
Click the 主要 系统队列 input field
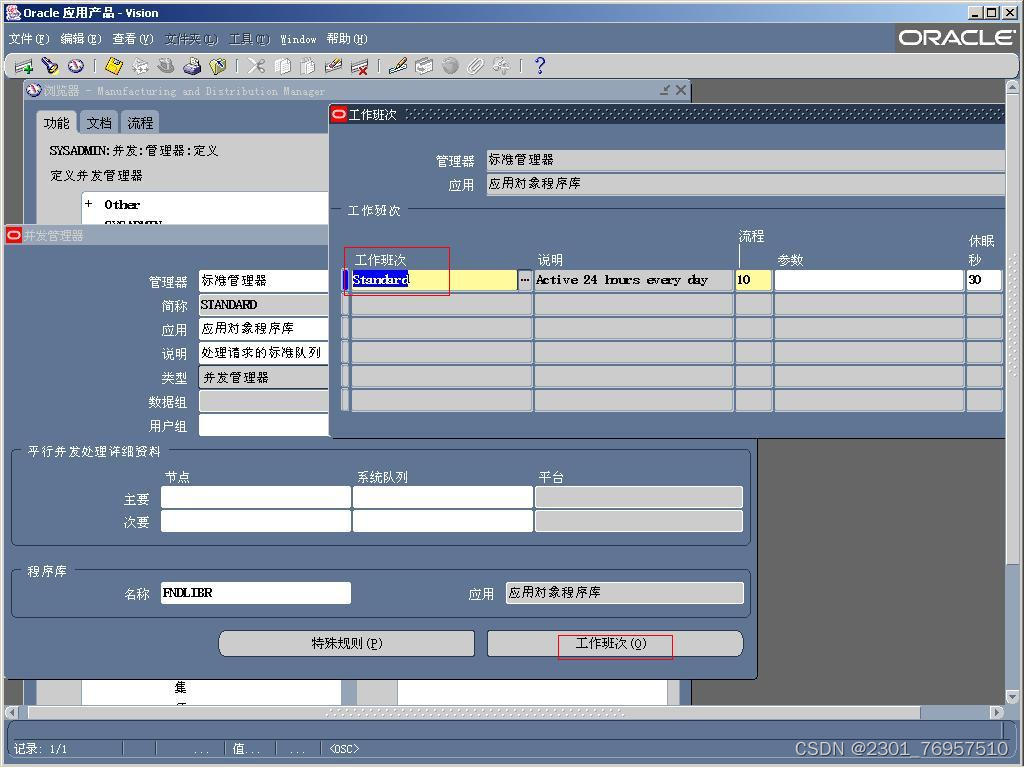443,497
